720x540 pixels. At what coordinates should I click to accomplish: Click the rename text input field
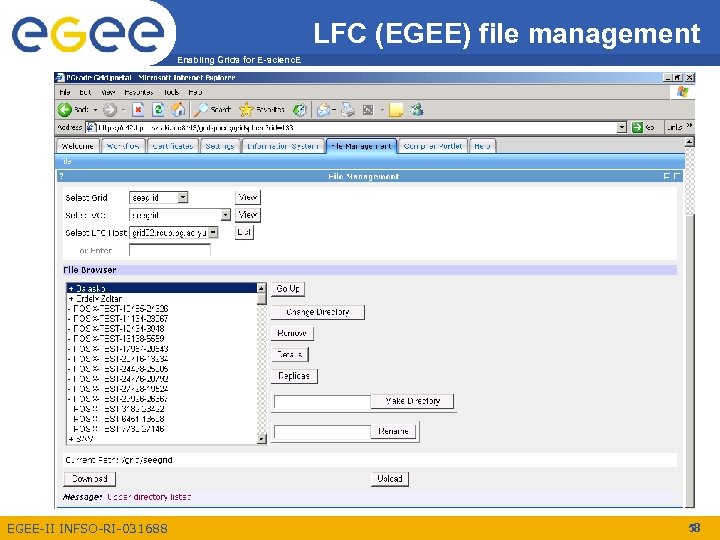322,432
